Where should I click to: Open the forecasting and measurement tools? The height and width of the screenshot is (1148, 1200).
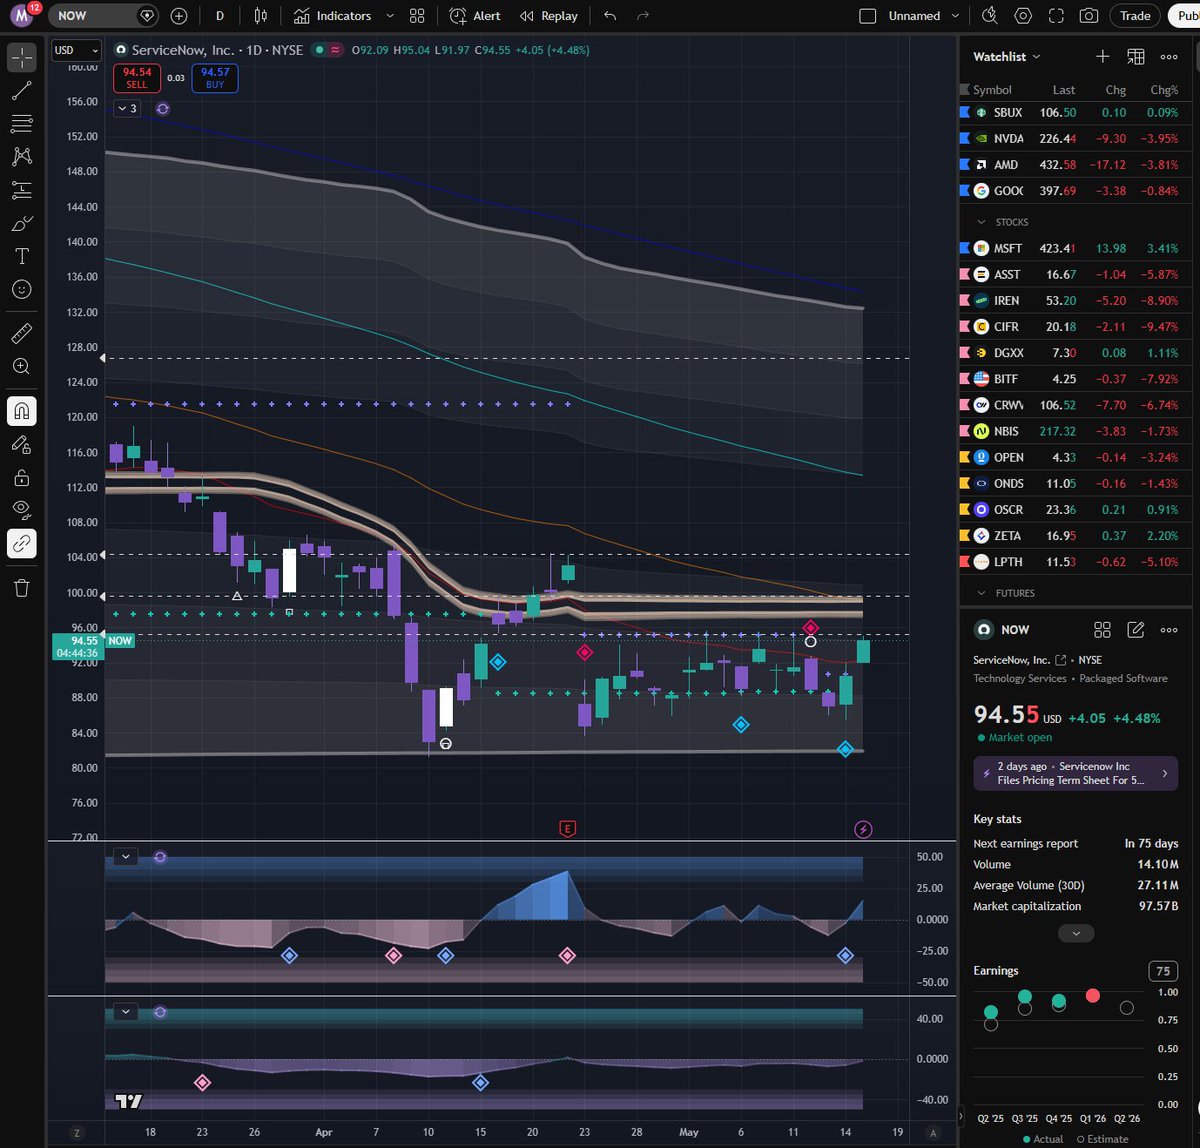point(22,190)
